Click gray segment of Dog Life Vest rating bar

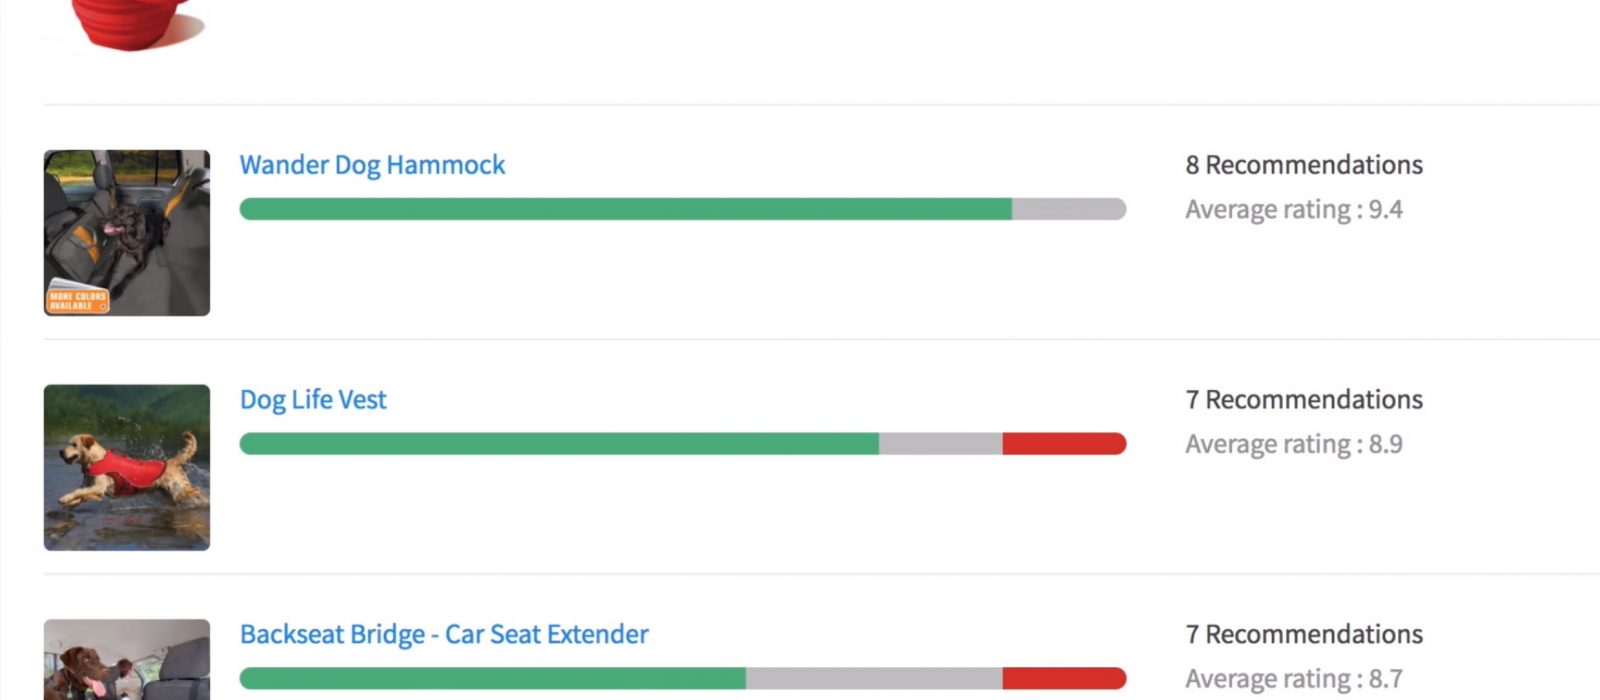pos(941,444)
